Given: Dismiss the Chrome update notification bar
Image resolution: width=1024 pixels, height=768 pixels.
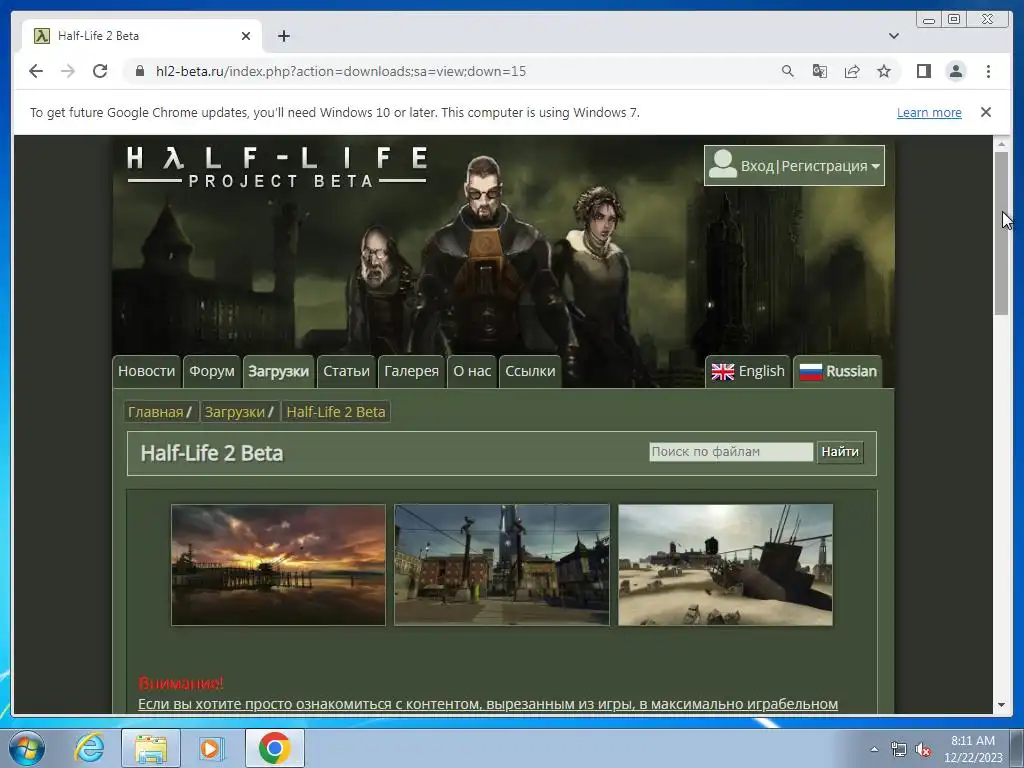Looking at the screenshot, I should (985, 112).
